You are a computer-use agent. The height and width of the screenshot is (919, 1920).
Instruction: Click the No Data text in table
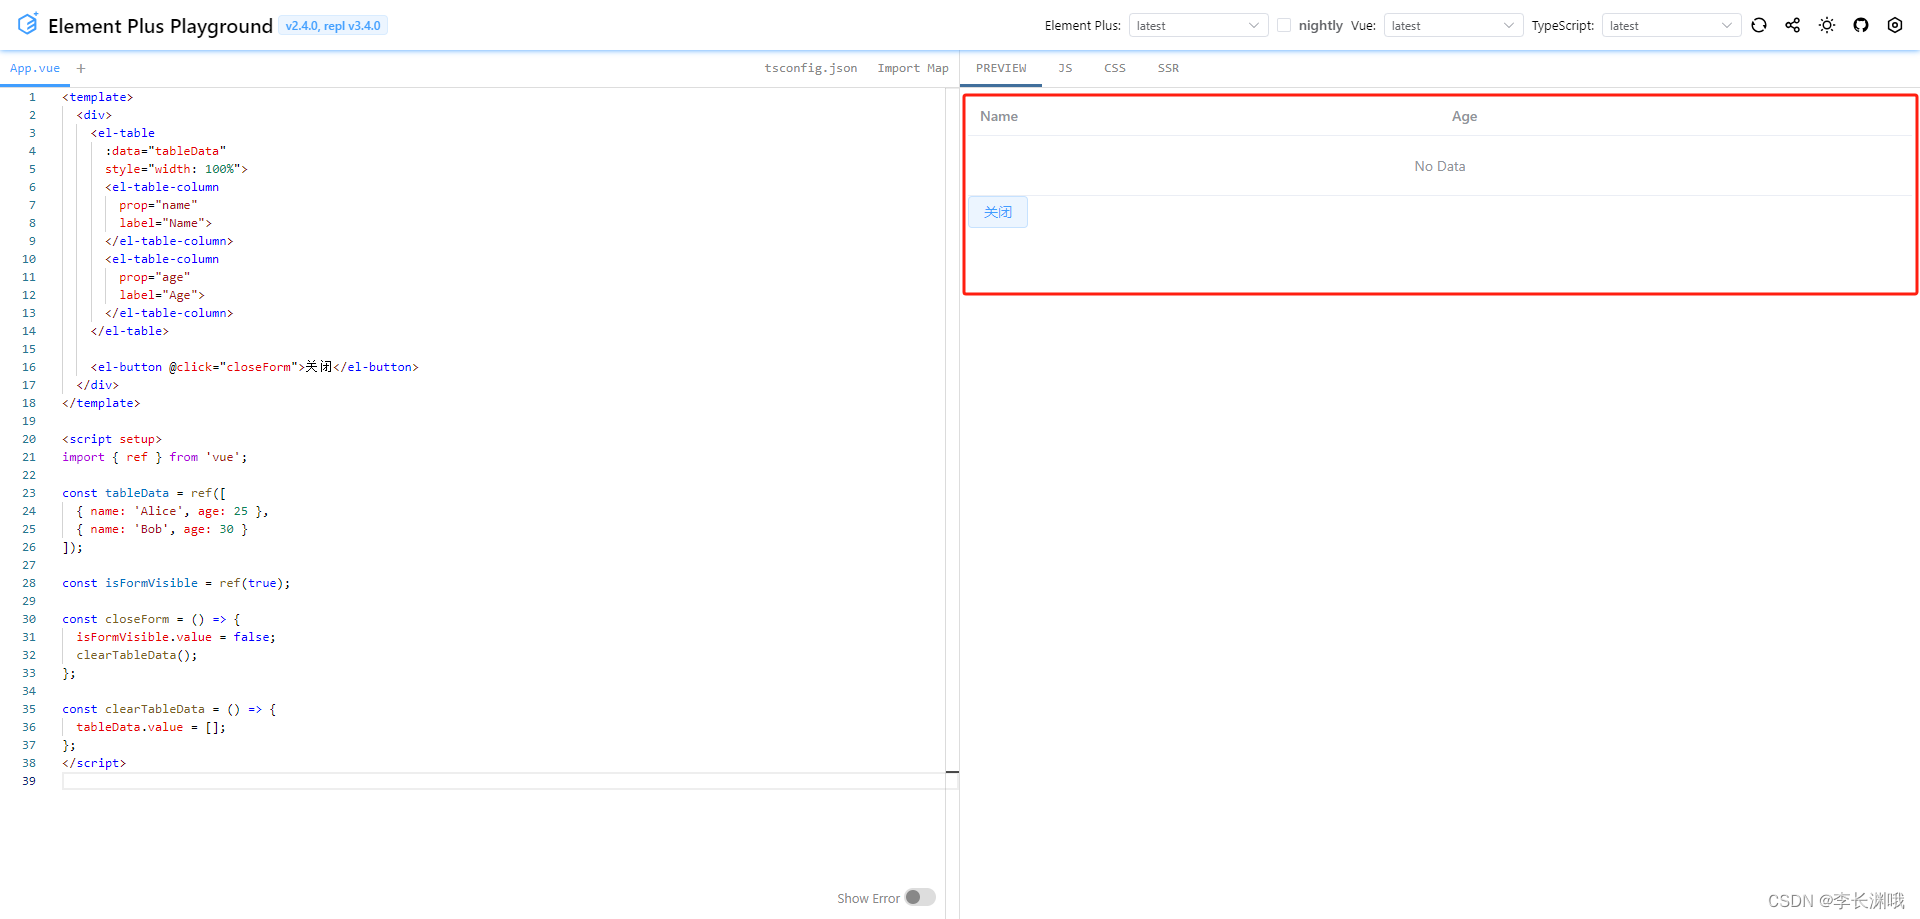[1440, 166]
